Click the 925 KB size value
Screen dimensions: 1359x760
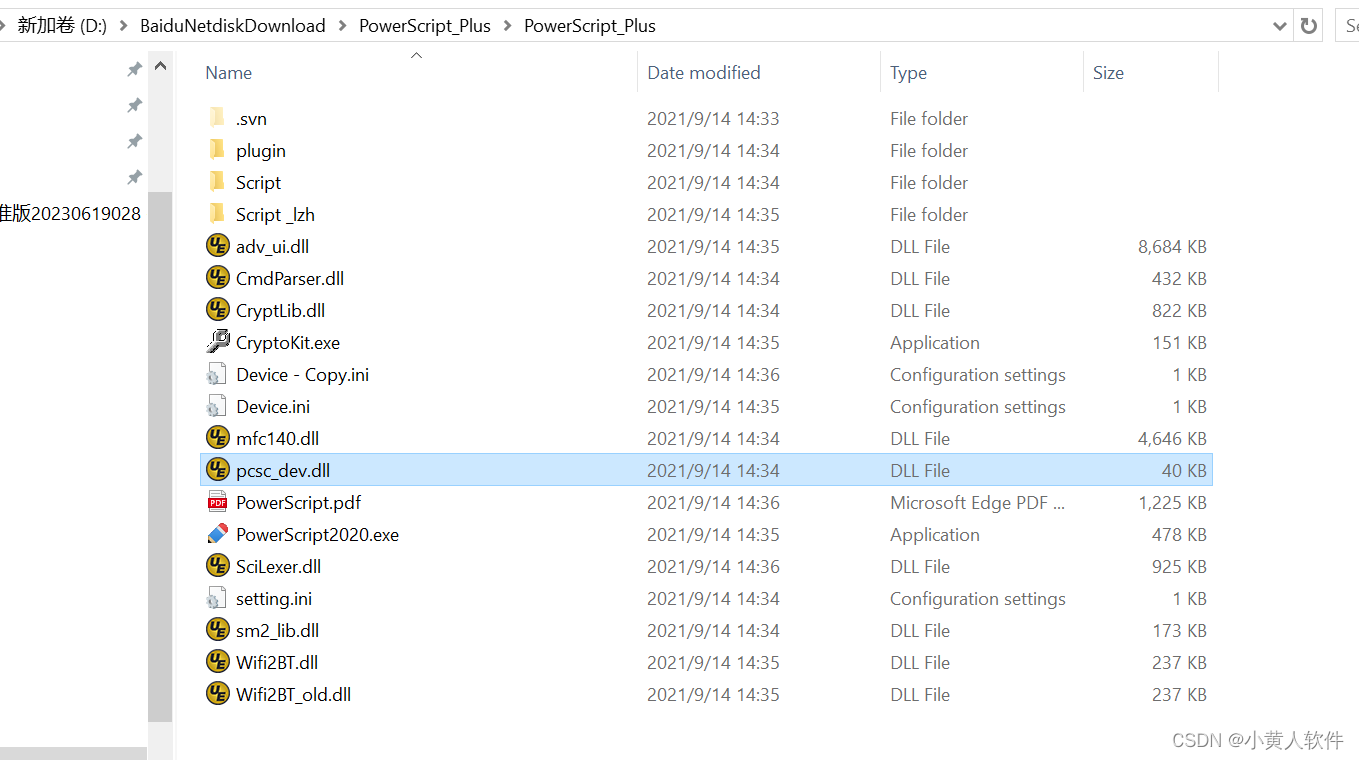1179,567
